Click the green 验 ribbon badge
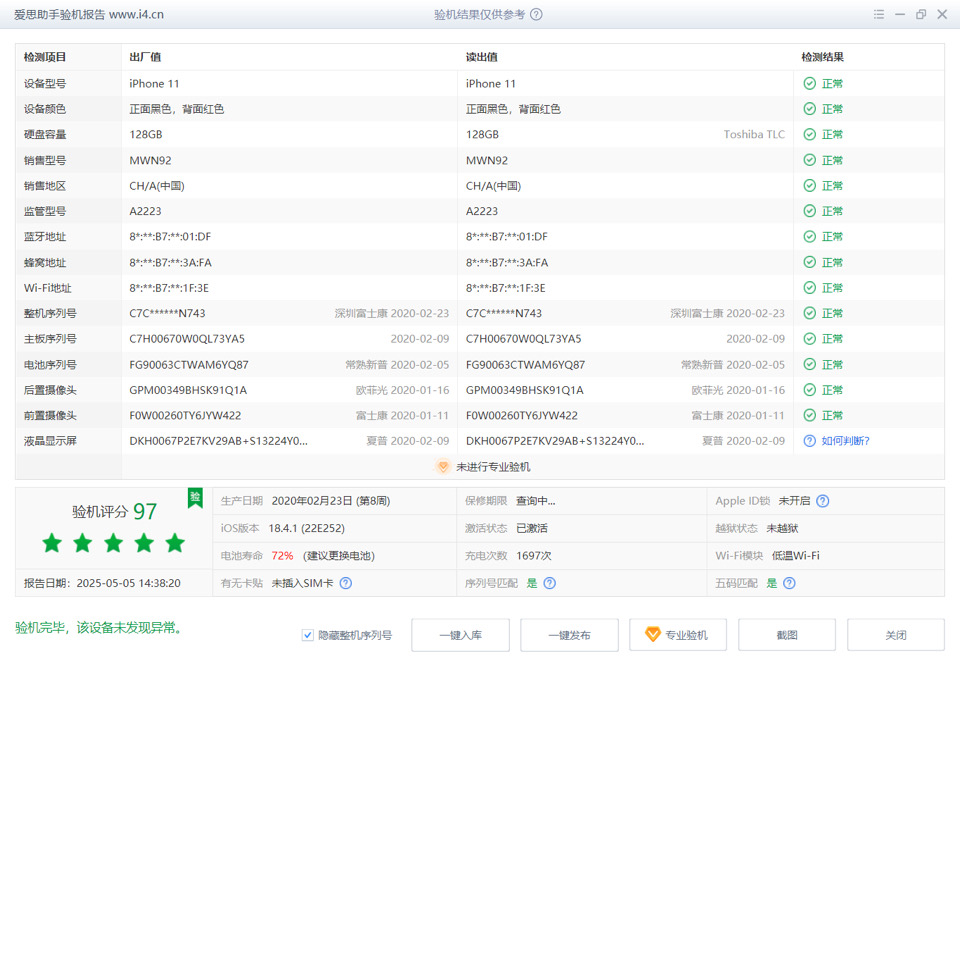This screenshot has height=960, width=960. click(195, 498)
